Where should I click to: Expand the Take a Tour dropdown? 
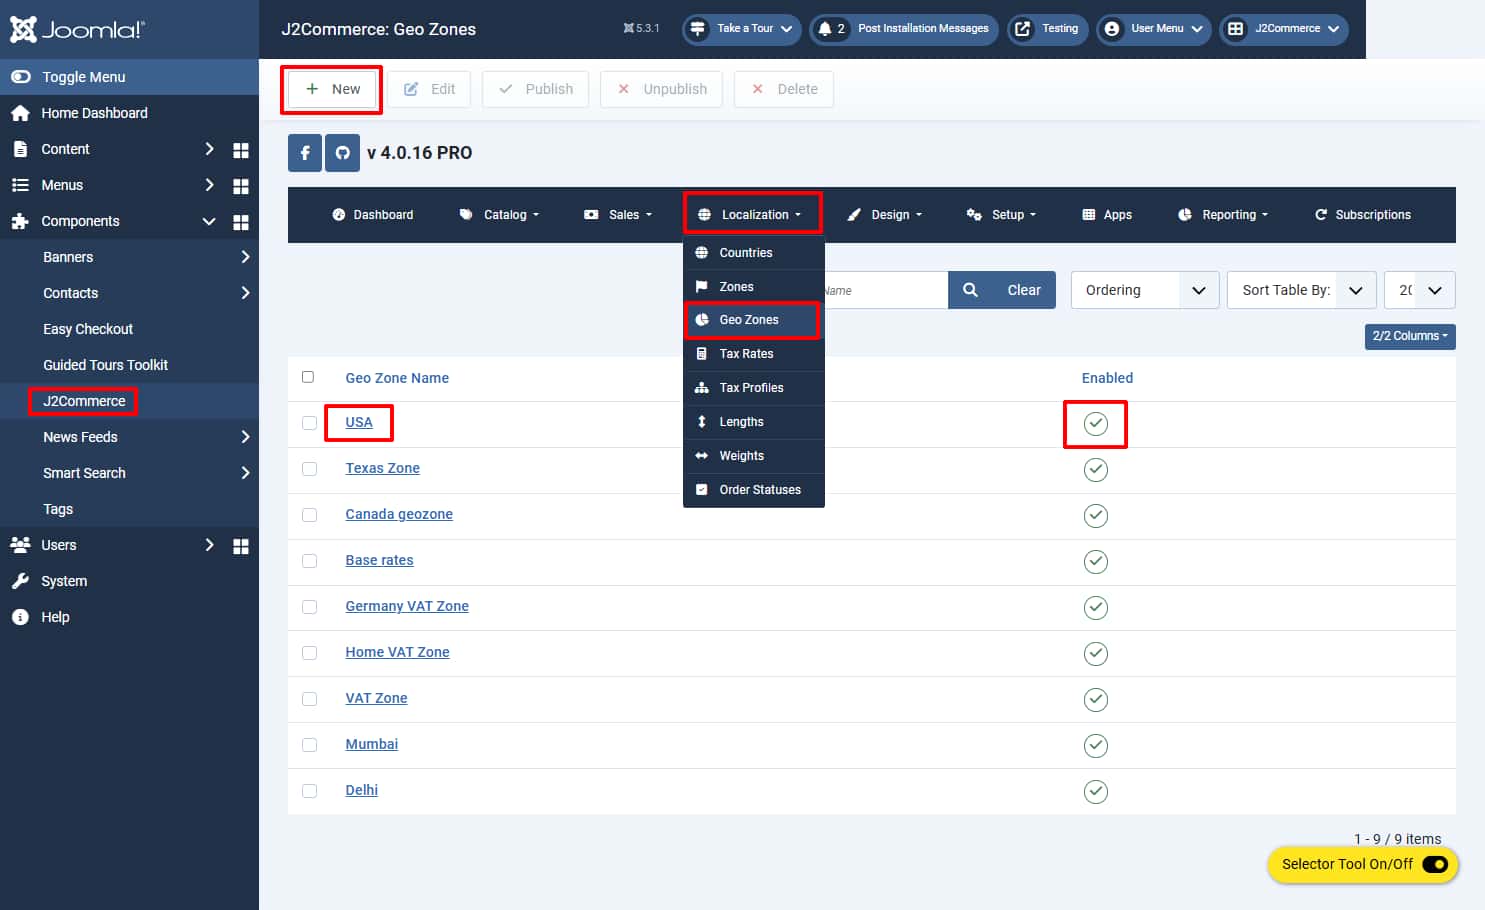tap(742, 29)
